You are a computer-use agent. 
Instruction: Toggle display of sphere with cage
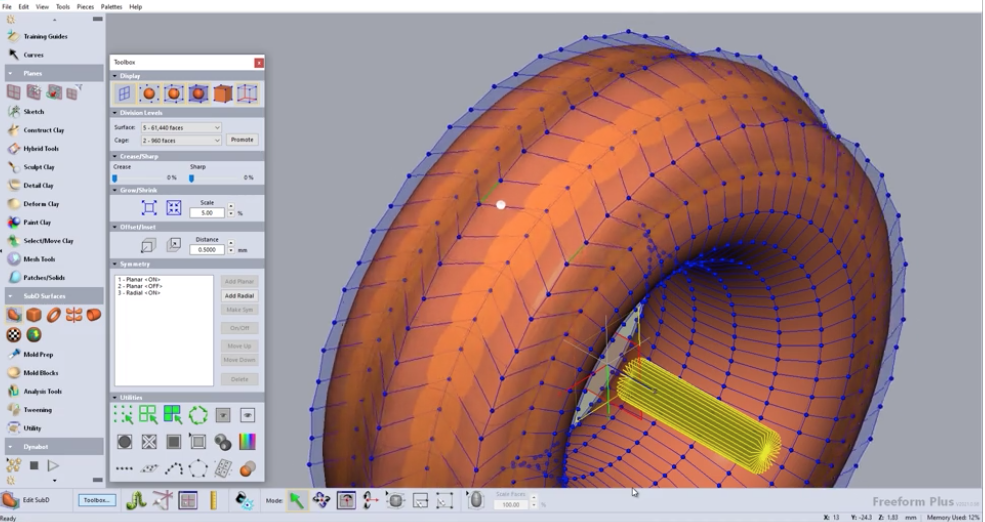(x=173, y=94)
